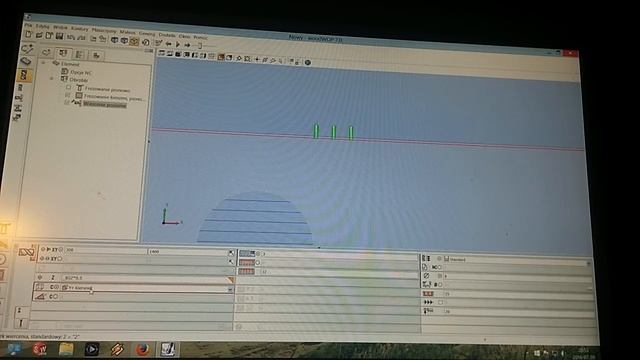Switch to the third tree panel tab
Image resolution: width=640 pixels, height=360 pixels.
point(79,54)
